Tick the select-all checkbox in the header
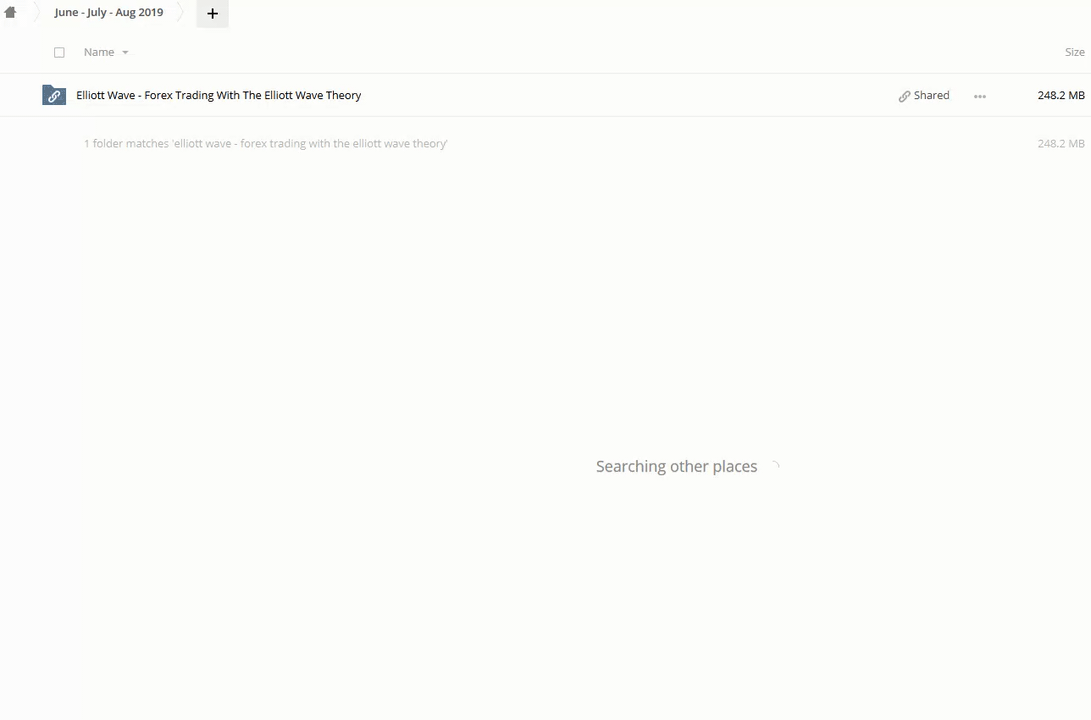The image size is (1091, 720). (59, 52)
